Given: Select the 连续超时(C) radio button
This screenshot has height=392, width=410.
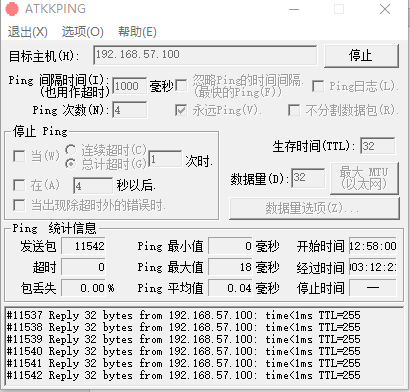Looking at the screenshot, I should coord(70,150).
